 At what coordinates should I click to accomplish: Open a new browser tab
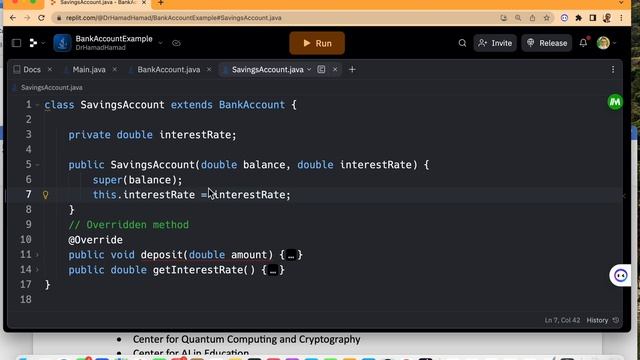[x=161, y=3]
